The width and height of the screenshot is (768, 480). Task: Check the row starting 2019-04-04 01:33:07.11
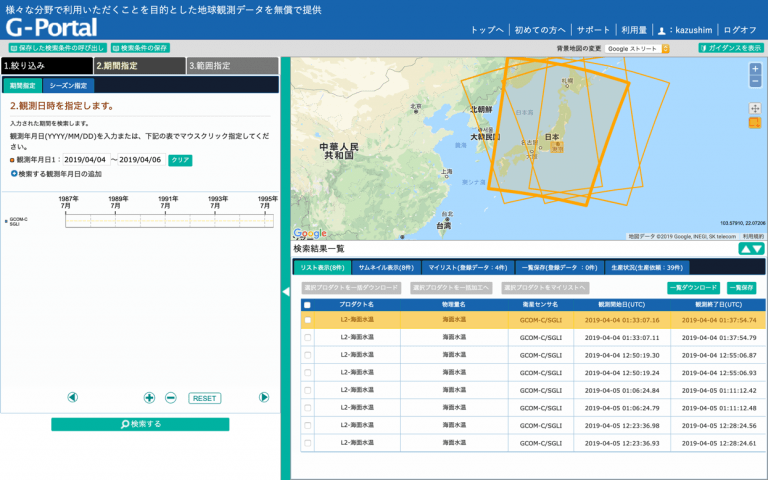point(307,337)
